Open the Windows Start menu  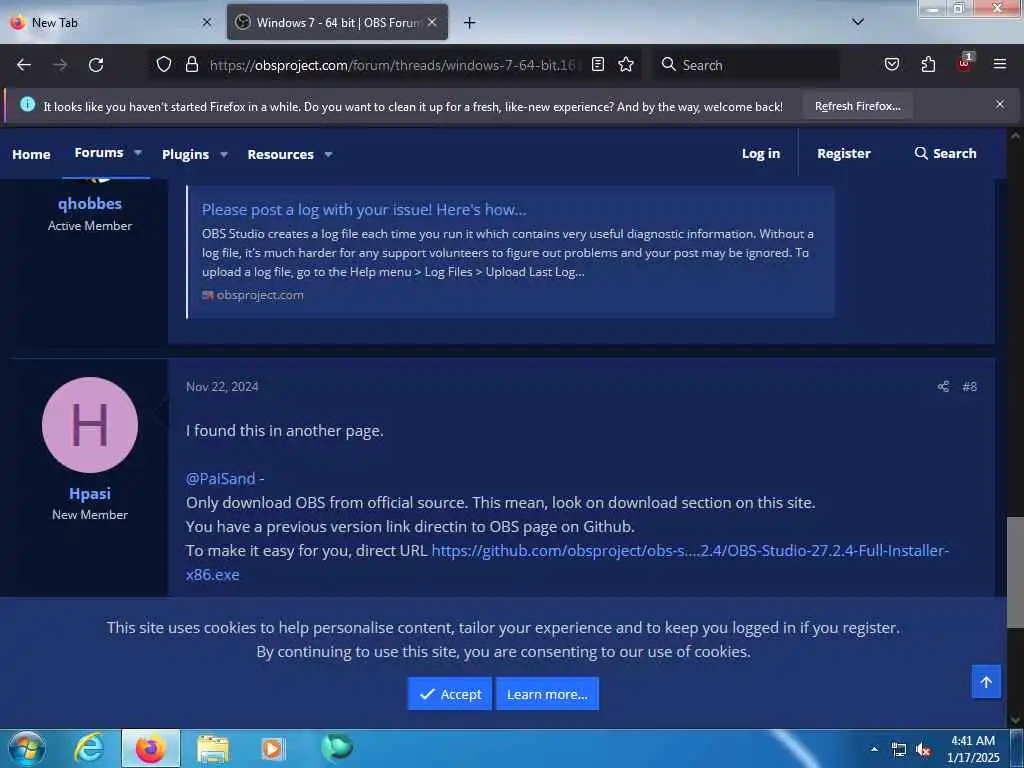click(27, 748)
